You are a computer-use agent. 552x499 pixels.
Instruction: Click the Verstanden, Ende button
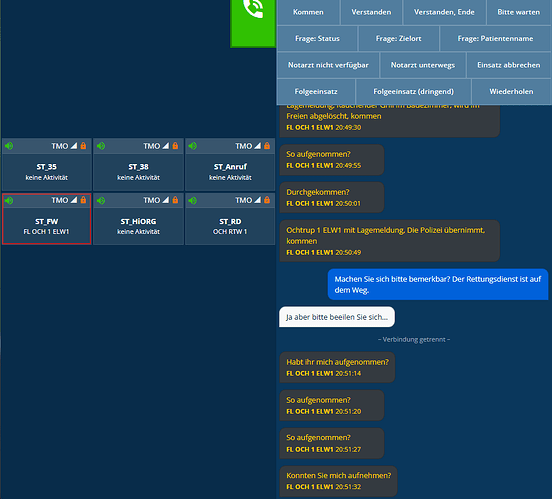[x=444, y=12]
